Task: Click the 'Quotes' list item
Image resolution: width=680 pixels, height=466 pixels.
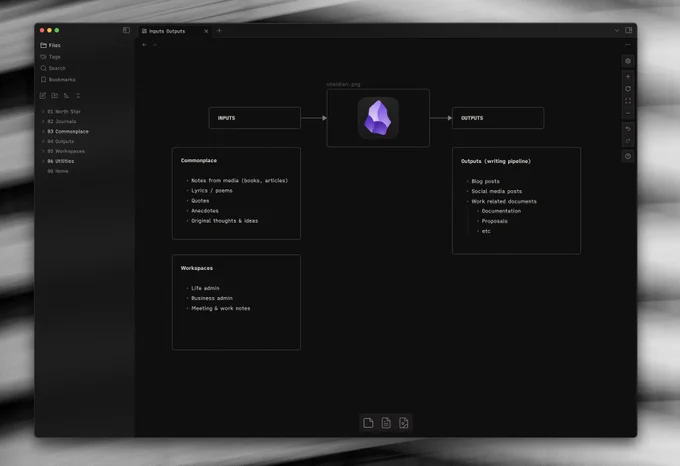Action: coord(200,201)
